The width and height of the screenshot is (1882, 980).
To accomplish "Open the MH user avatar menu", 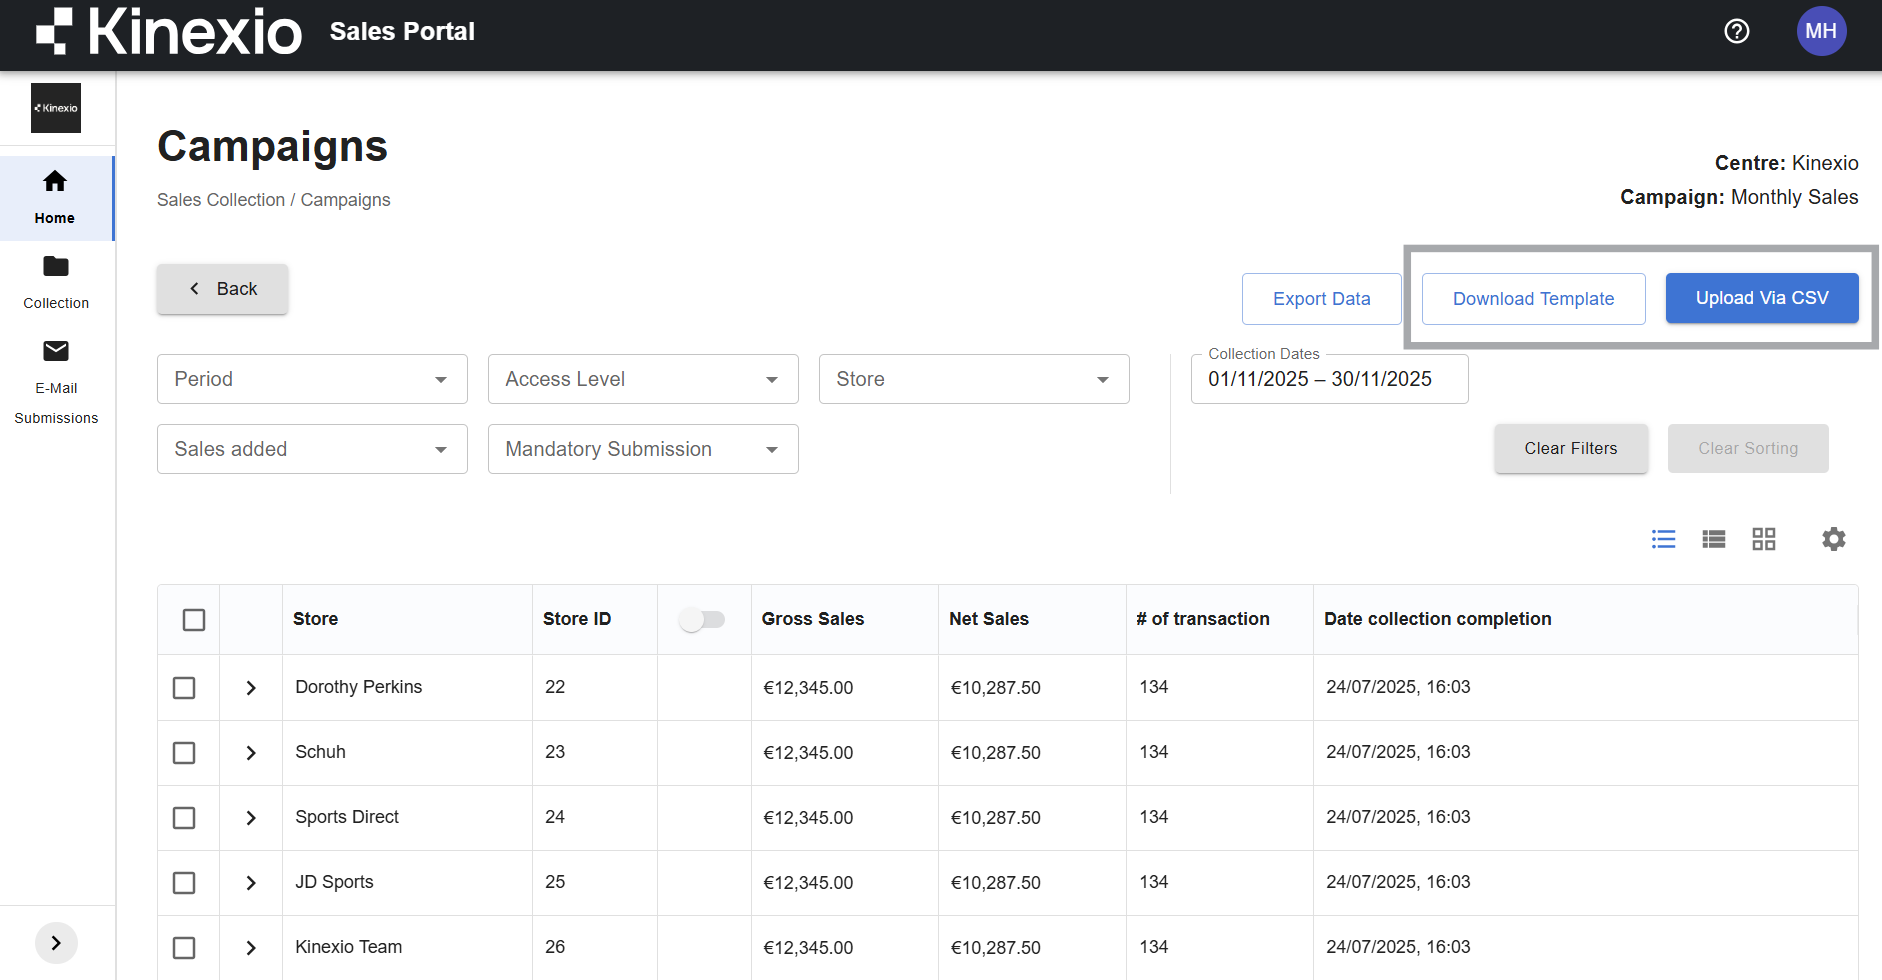I will [x=1821, y=31].
